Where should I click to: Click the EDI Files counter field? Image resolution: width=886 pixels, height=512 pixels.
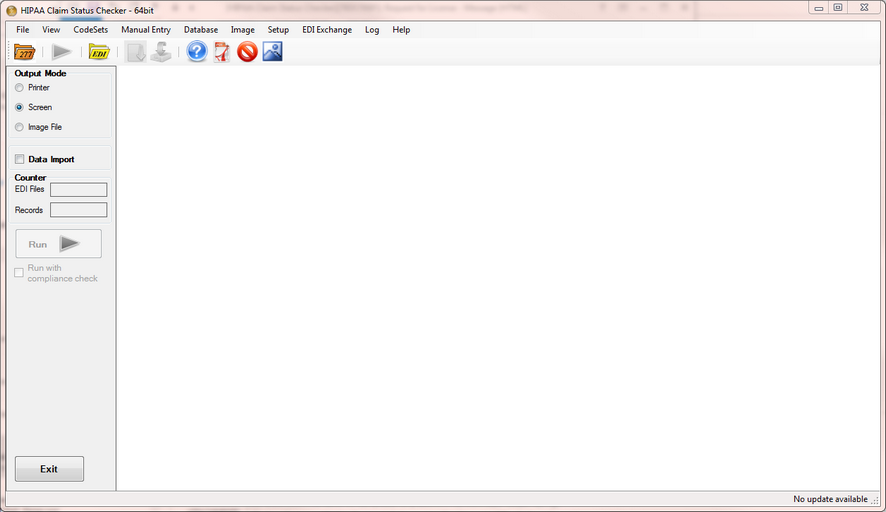79,189
